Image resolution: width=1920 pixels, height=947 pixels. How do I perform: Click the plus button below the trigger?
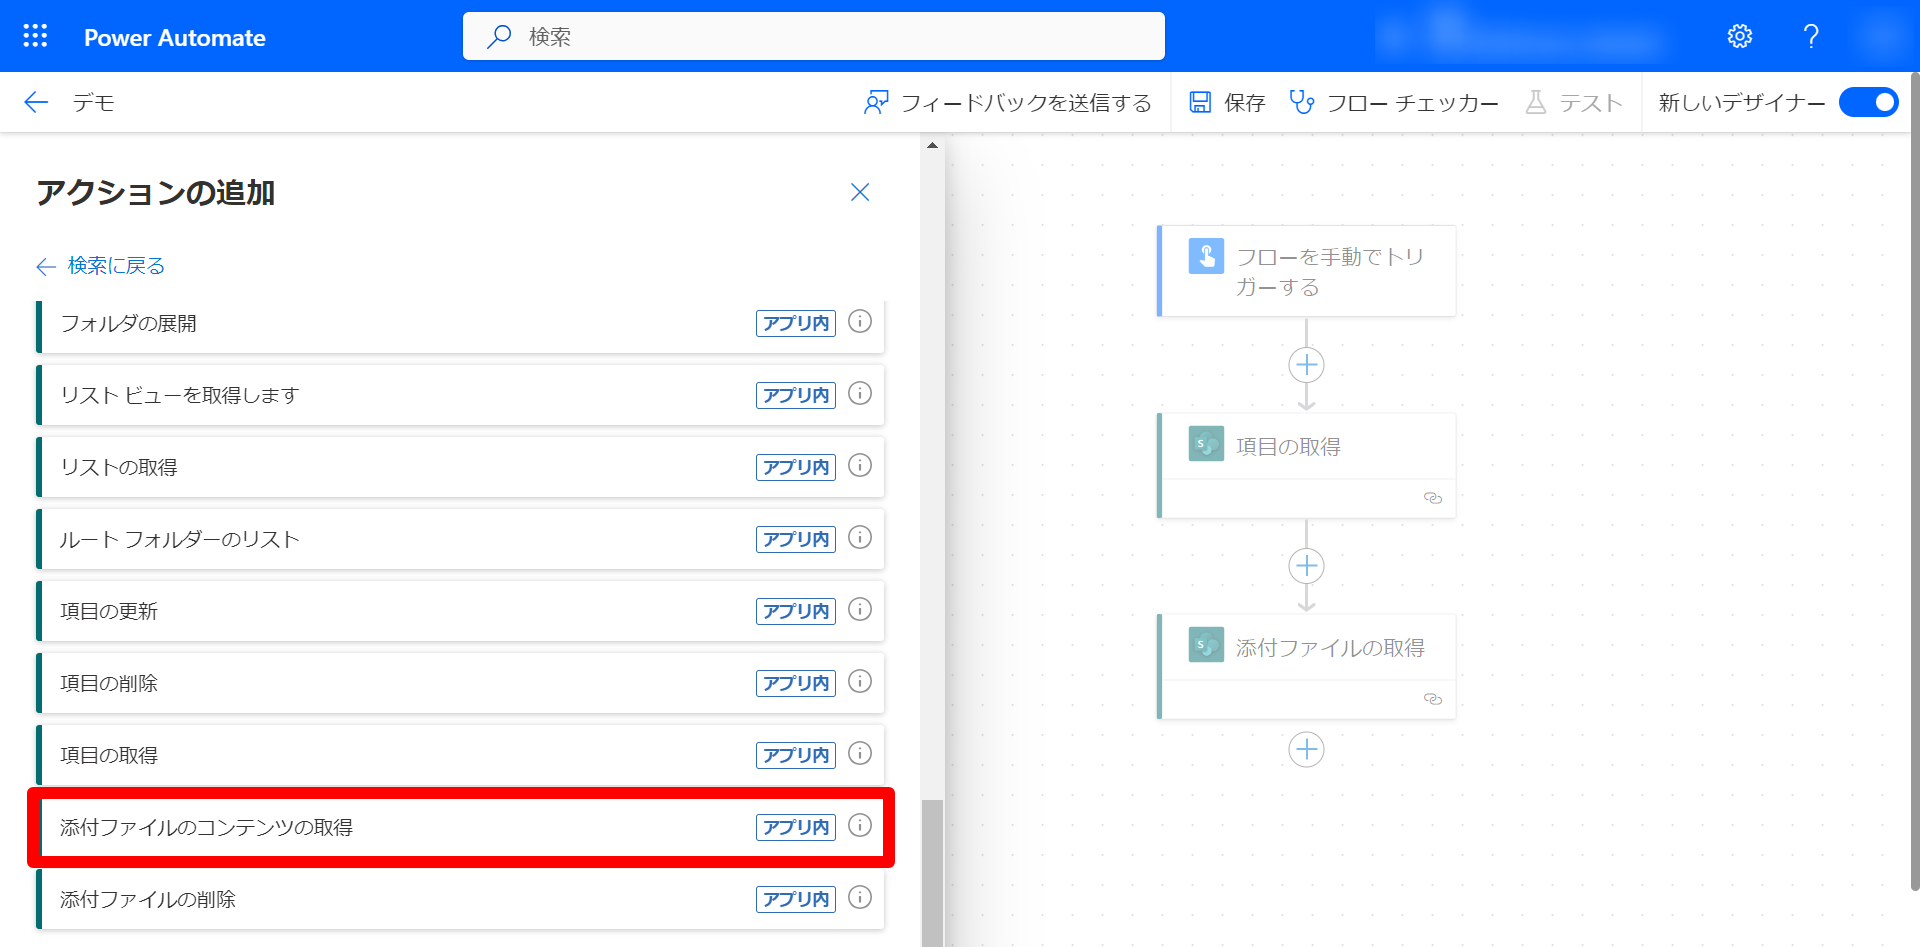pos(1306,365)
